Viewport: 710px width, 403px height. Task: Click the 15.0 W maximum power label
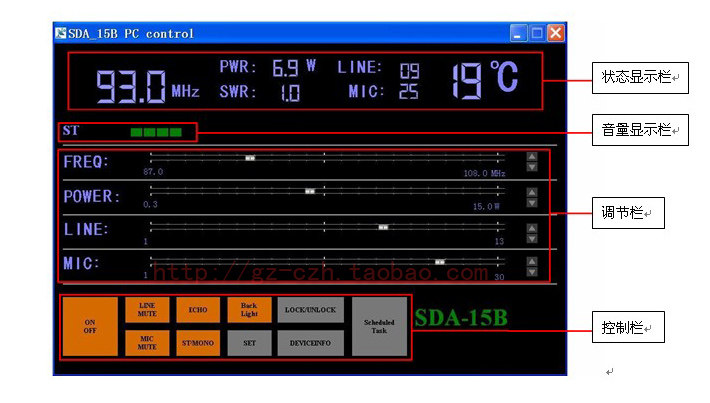[x=486, y=206]
